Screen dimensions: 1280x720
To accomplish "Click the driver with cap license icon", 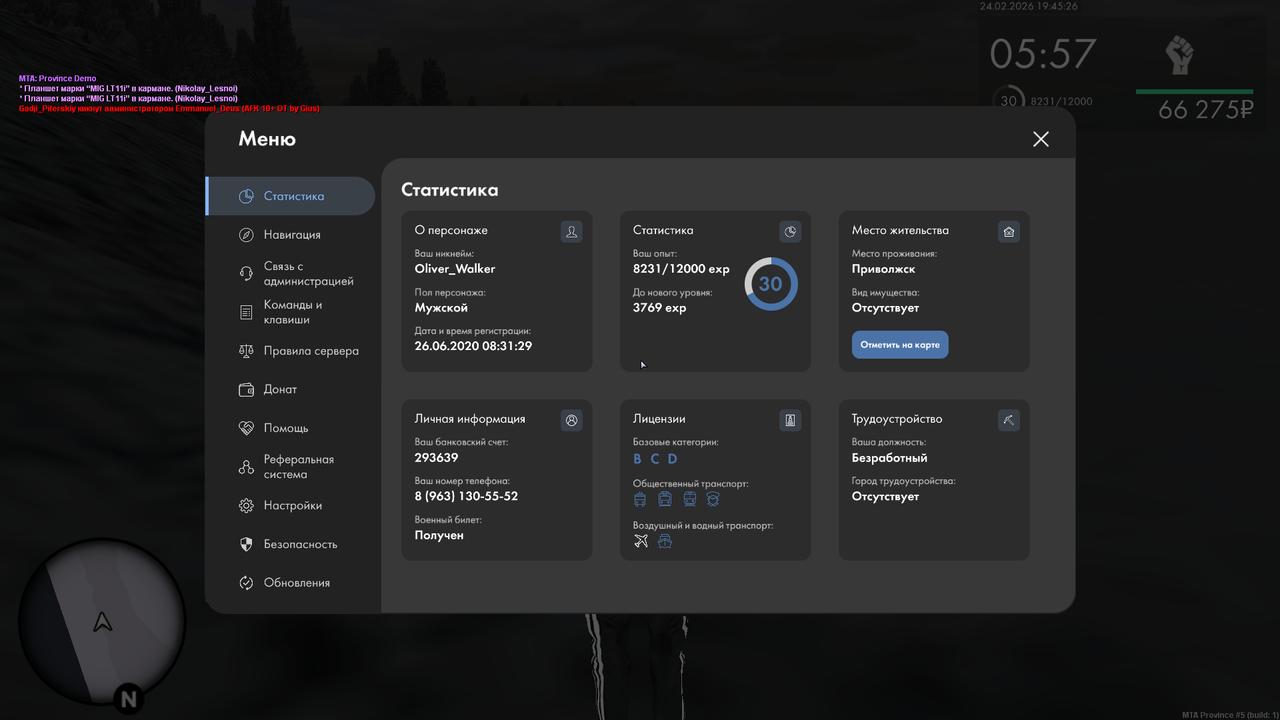I will tap(715, 499).
